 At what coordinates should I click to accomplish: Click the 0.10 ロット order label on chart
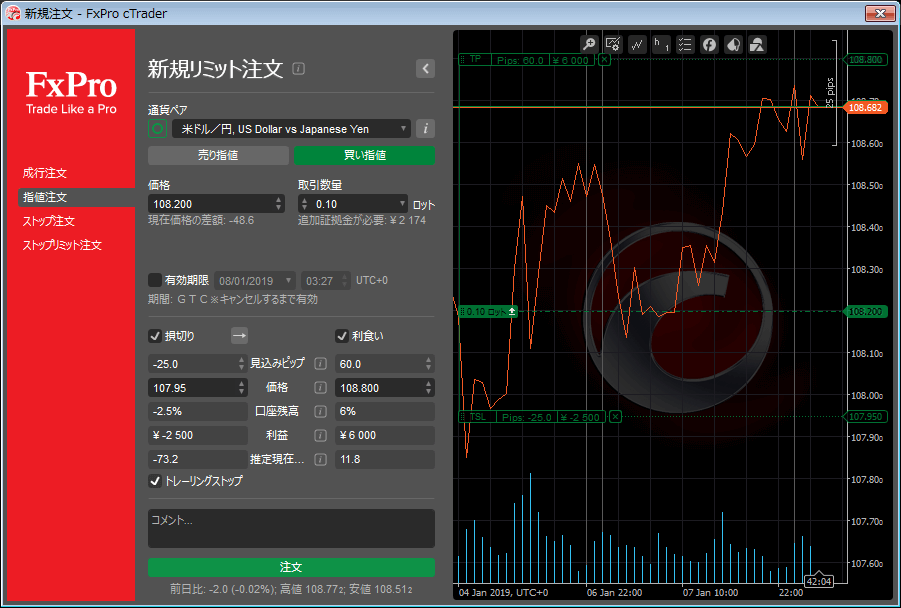click(488, 311)
